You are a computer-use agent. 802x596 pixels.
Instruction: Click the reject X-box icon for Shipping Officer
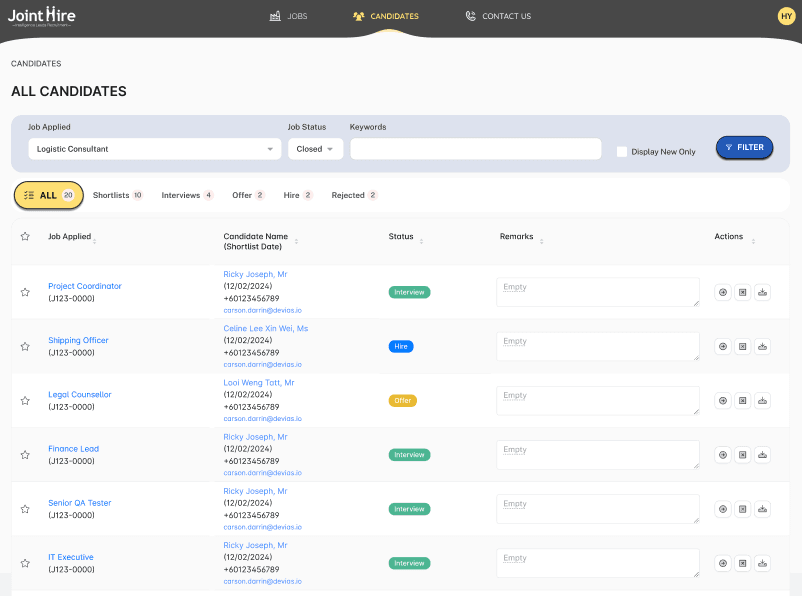[742, 346]
